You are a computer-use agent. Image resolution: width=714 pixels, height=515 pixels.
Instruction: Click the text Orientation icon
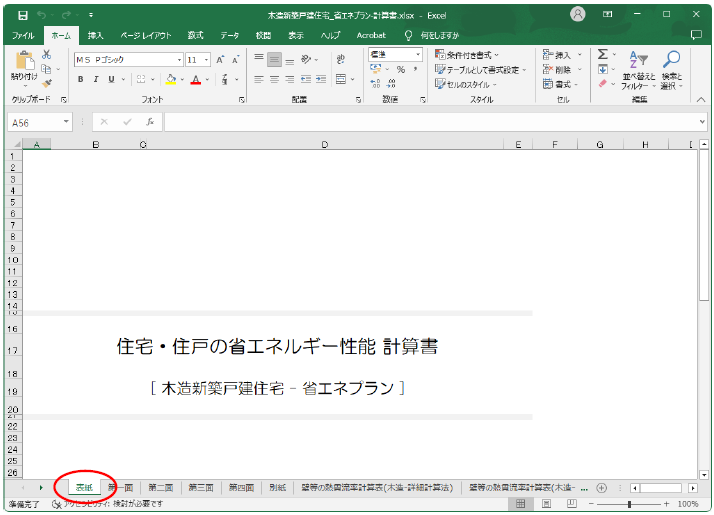pos(306,59)
